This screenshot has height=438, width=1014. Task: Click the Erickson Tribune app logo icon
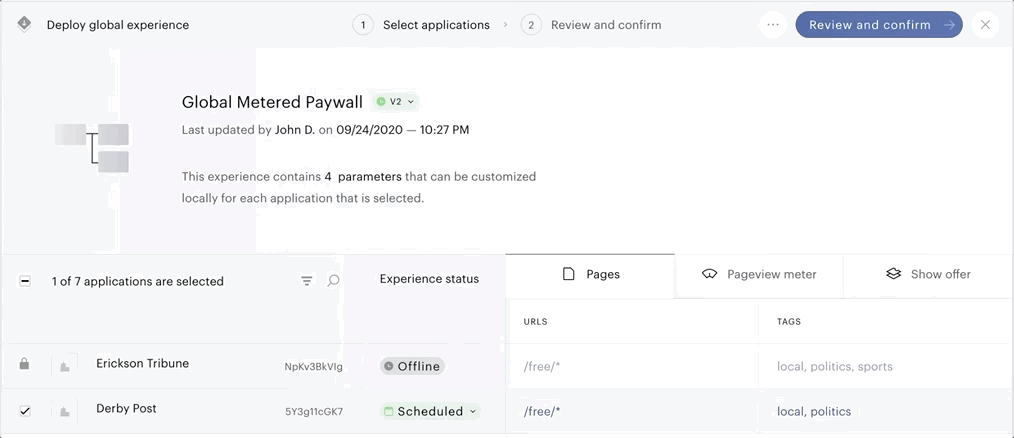pos(65,366)
